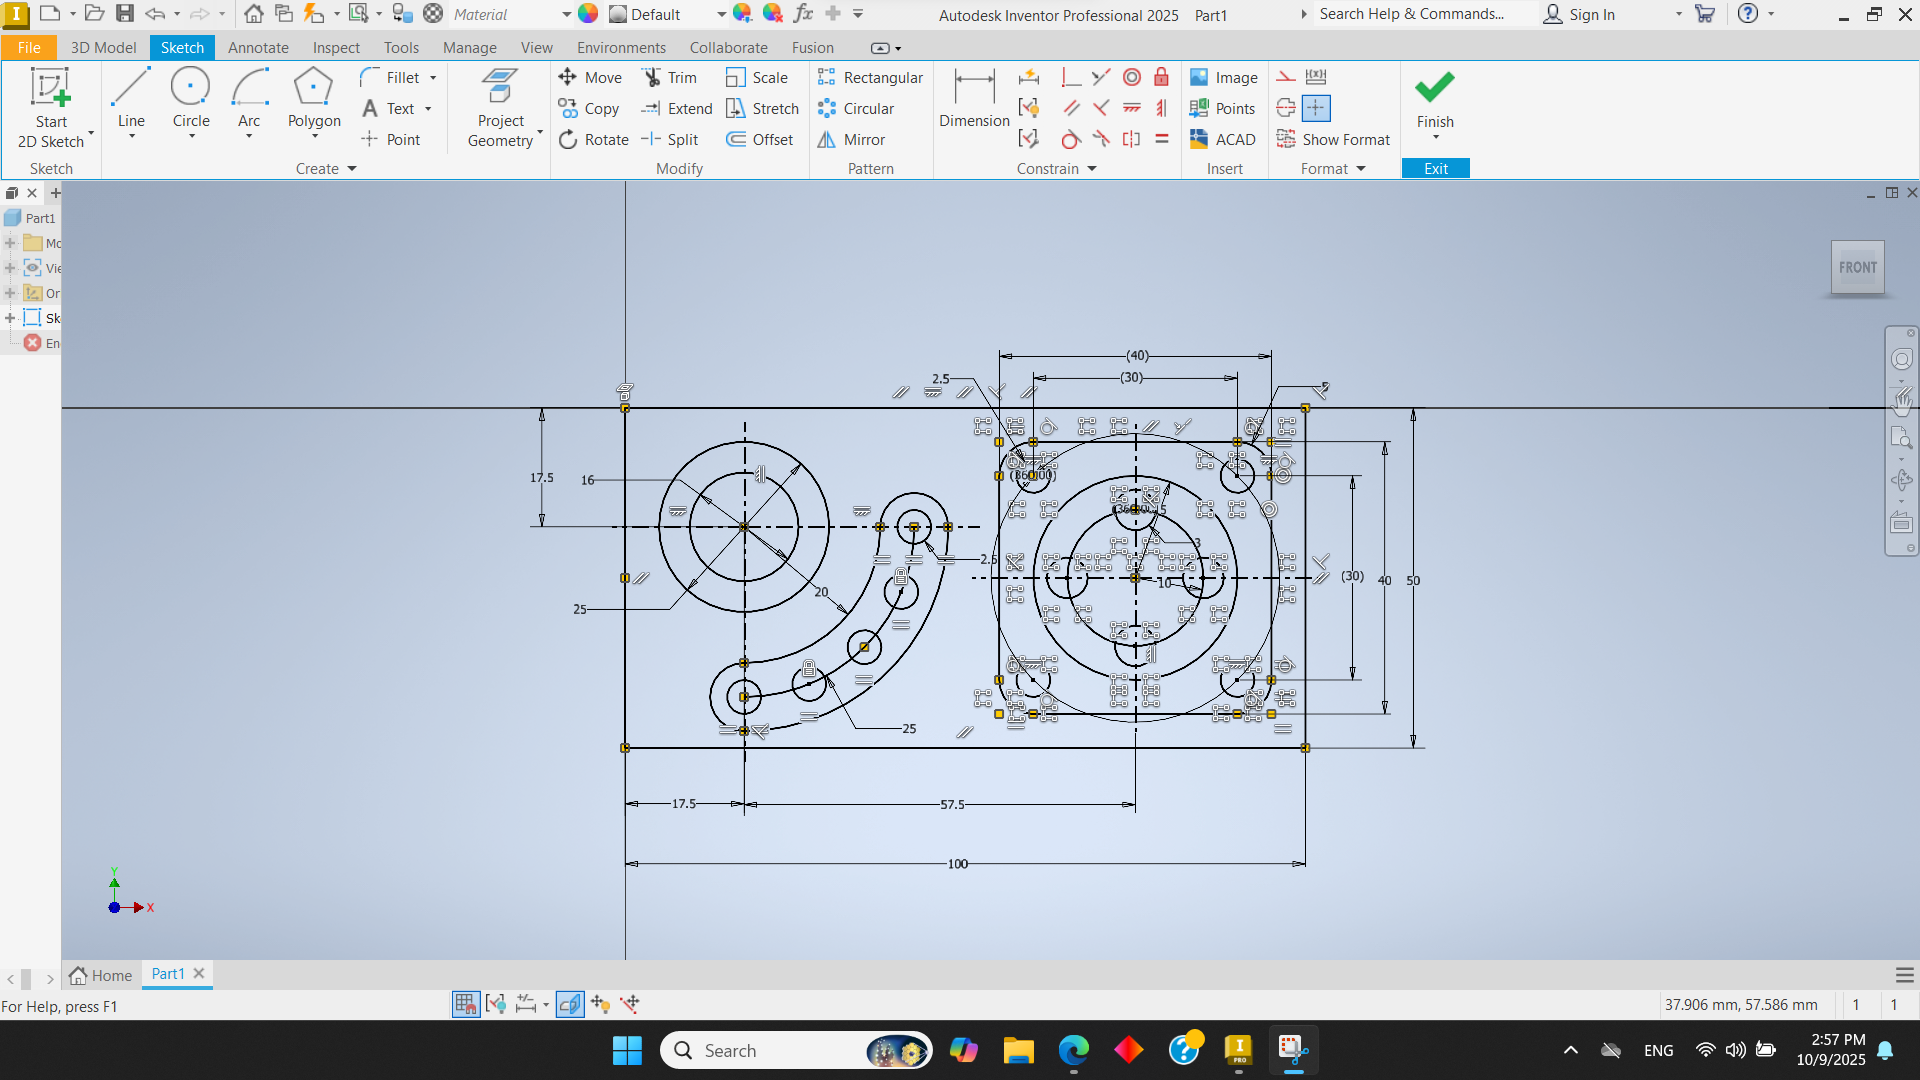The height and width of the screenshot is (1080, 1920).
Task: Click the Trim tool
Action: pyautogui.click(x=669, y=78)
